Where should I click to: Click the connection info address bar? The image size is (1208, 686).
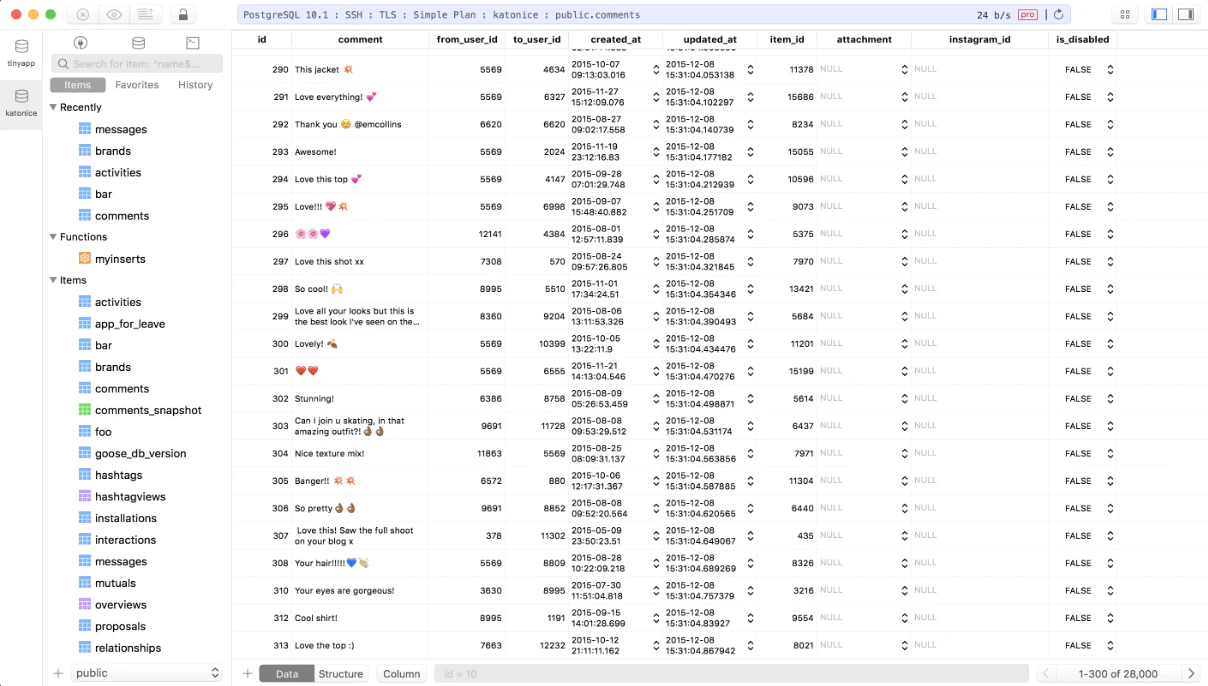(653, 15)
